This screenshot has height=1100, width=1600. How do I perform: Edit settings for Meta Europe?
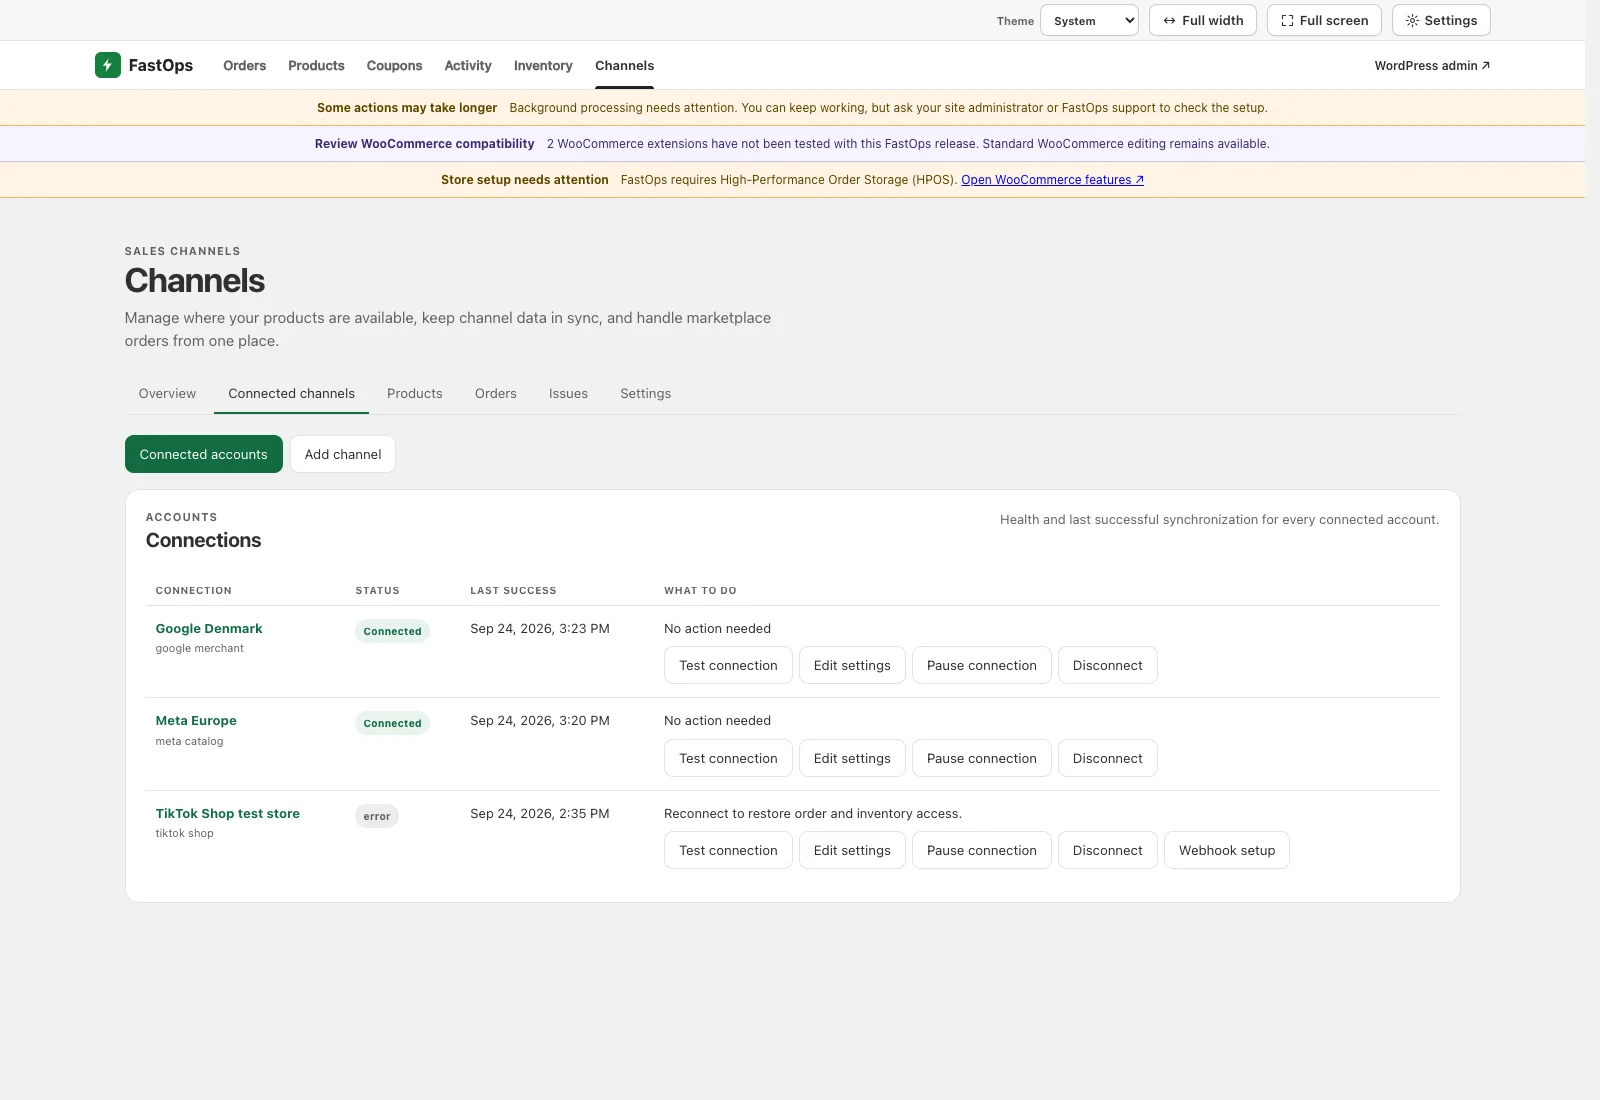(x=852, y=758)
